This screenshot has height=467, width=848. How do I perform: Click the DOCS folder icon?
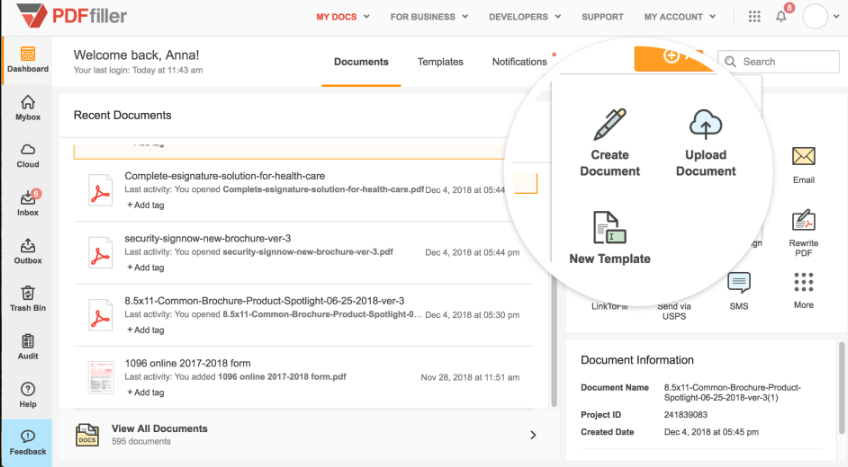click(87, 435)
